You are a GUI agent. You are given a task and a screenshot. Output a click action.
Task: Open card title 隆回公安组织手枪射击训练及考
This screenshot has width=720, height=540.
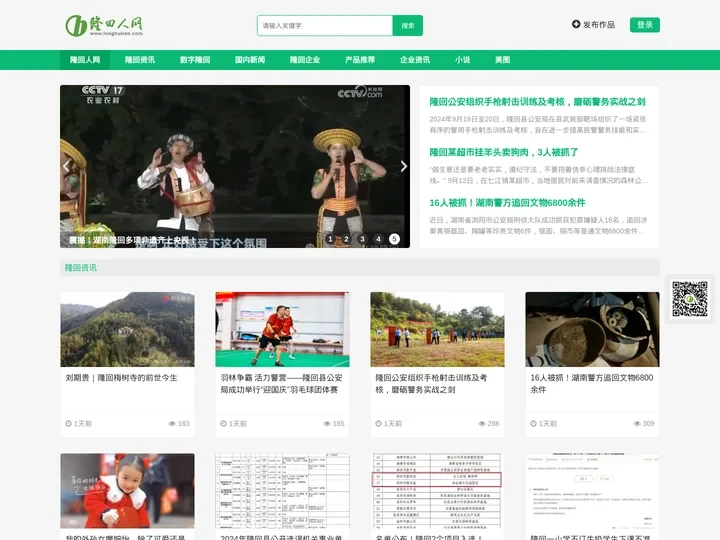(431, 384)
